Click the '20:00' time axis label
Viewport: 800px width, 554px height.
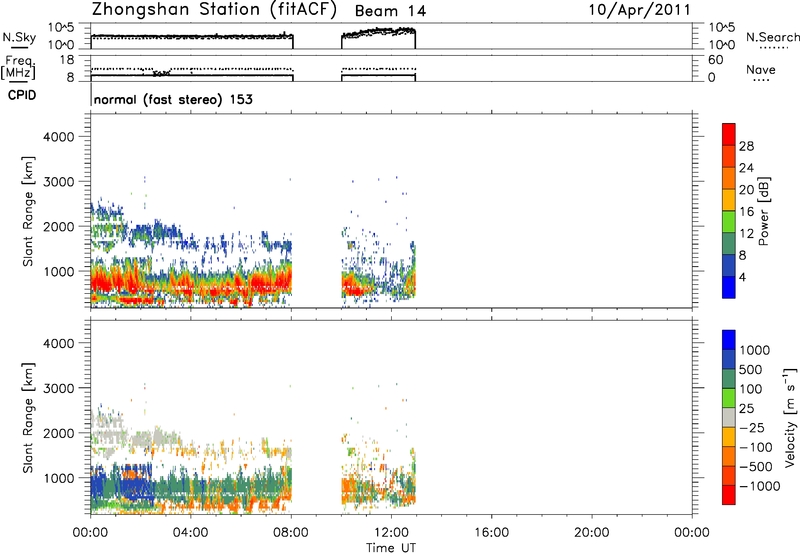coord(591,533)
